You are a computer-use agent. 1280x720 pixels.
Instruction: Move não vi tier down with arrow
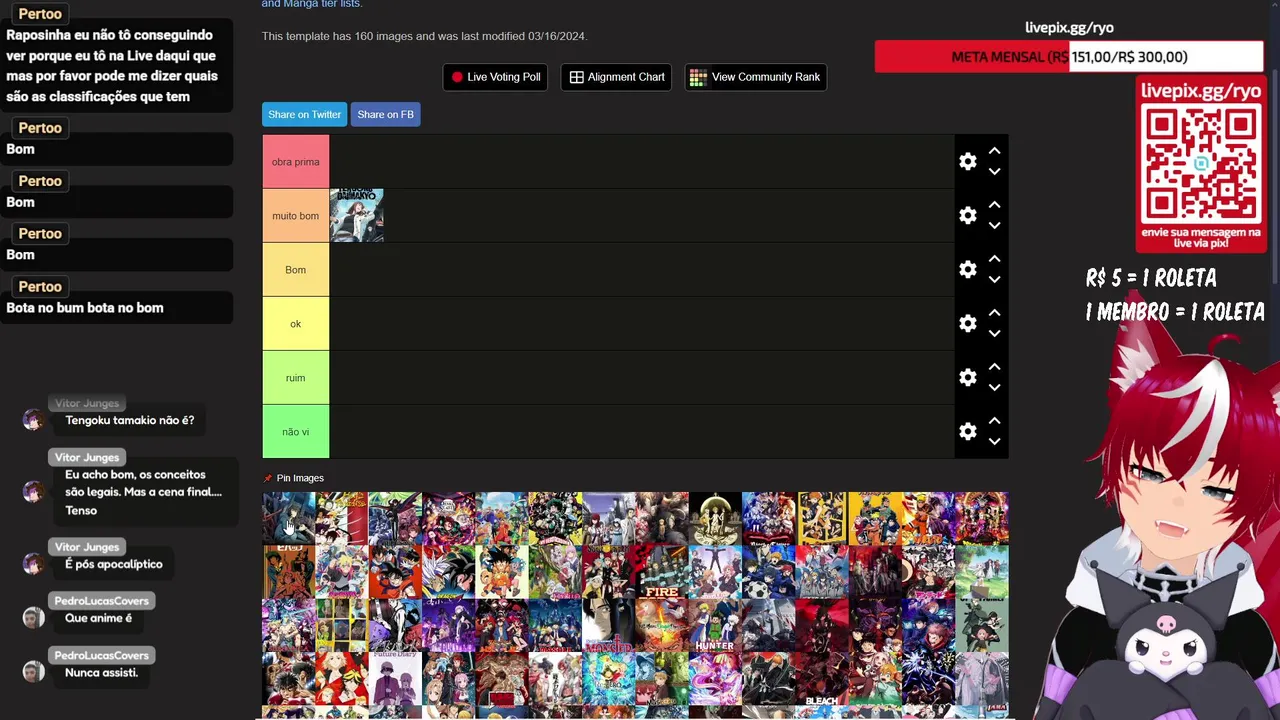point(994,441)
